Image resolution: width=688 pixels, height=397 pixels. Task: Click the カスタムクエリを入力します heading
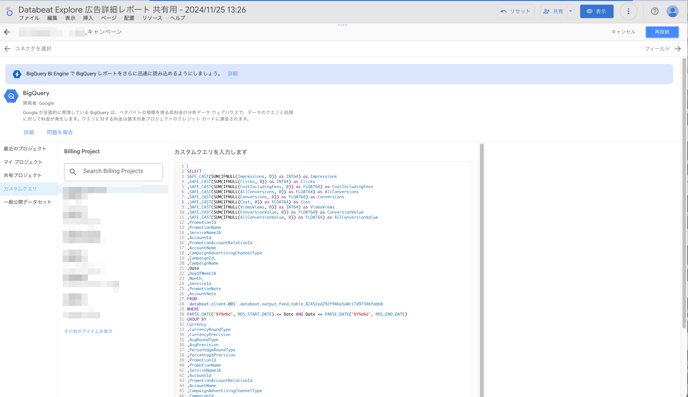point(211,152)
